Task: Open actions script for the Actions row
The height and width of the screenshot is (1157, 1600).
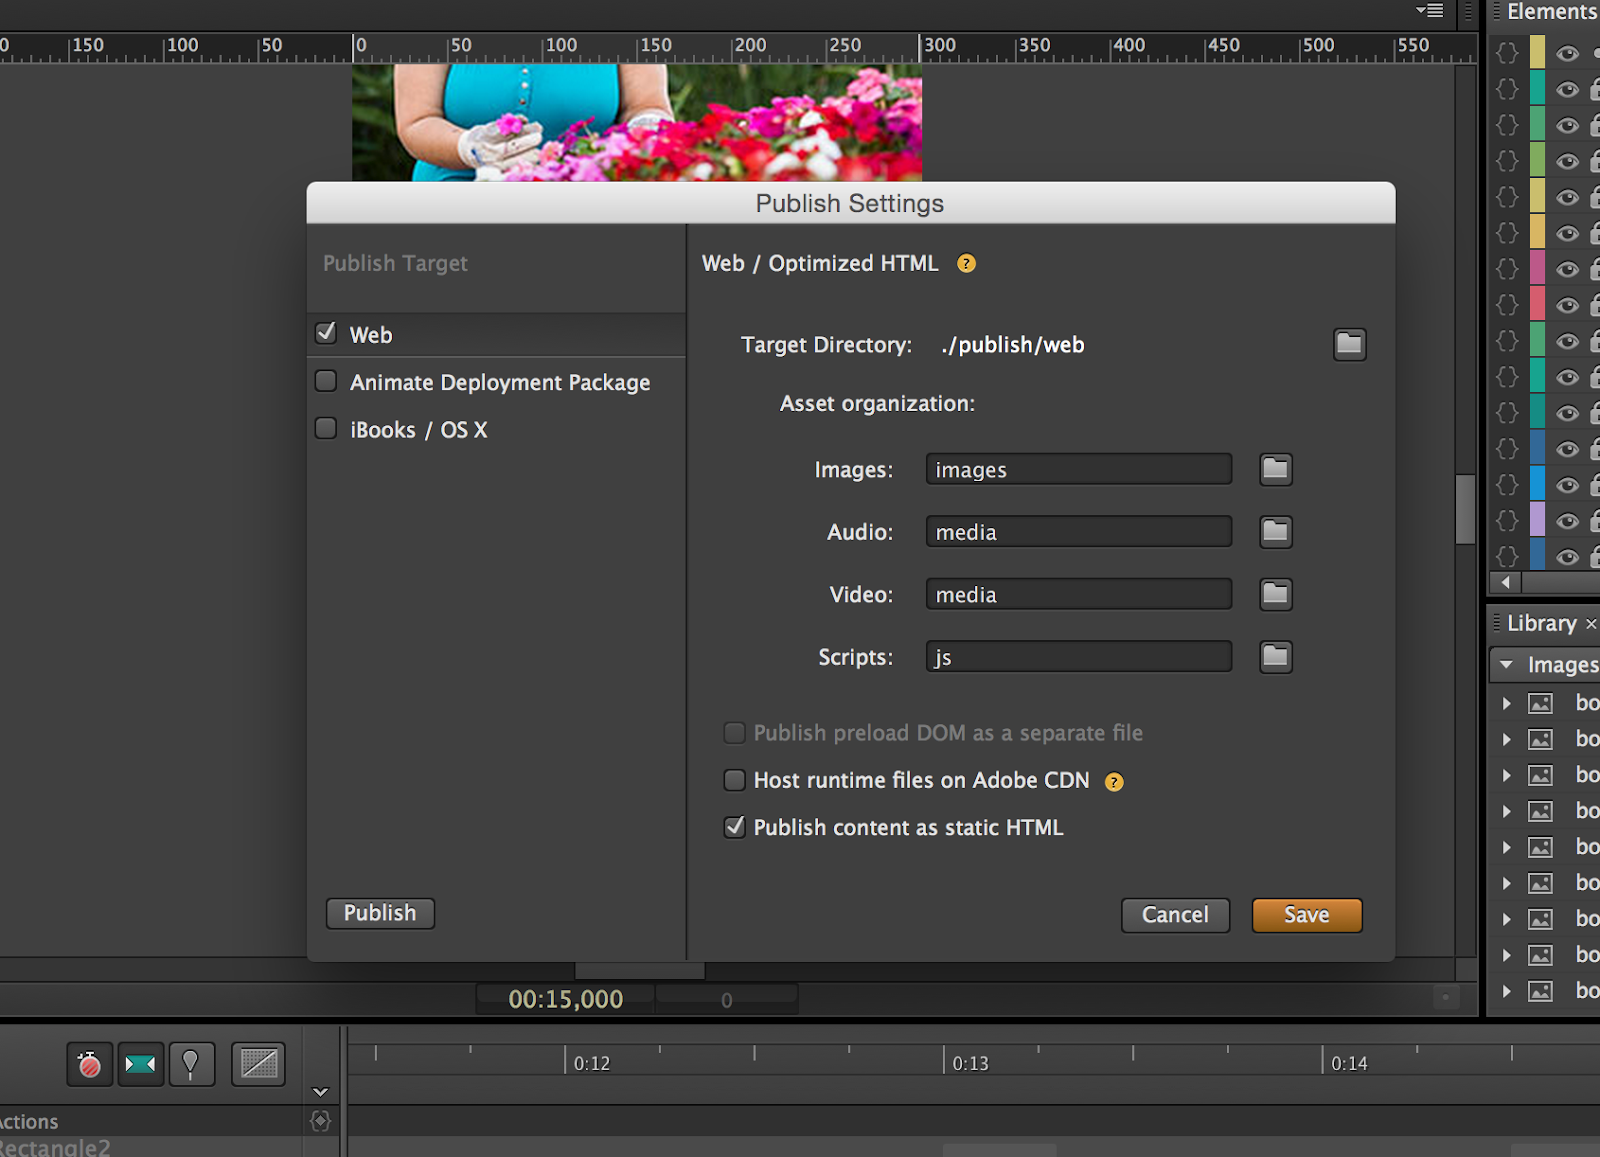Action: tap(320, 1121)
